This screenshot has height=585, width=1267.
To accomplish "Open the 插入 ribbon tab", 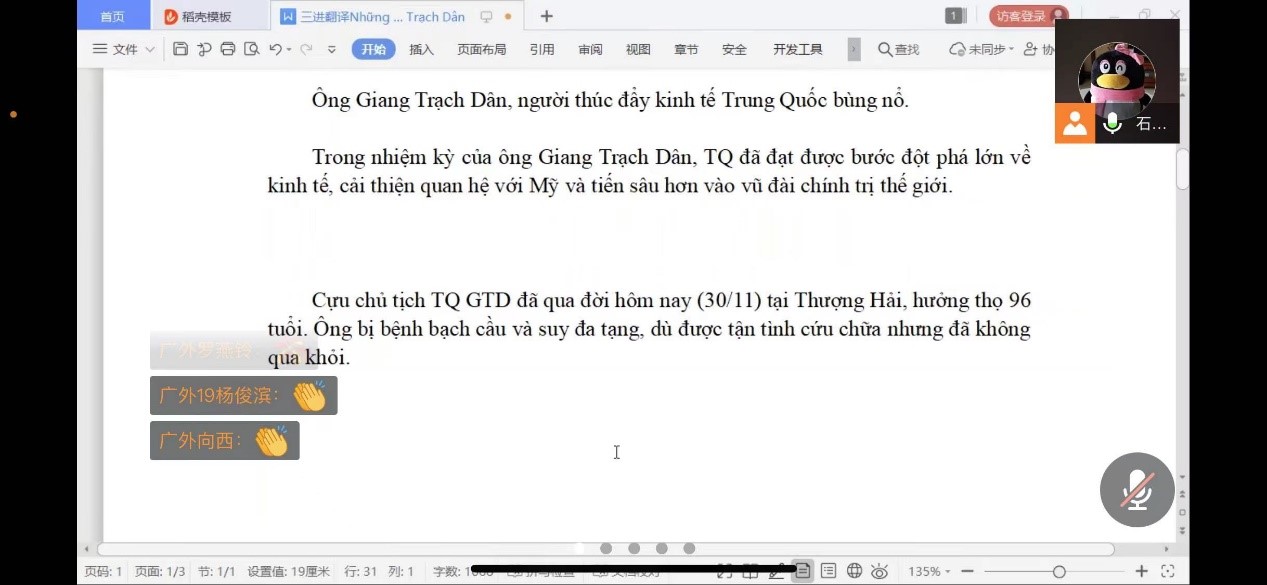I will pos(421,49).
